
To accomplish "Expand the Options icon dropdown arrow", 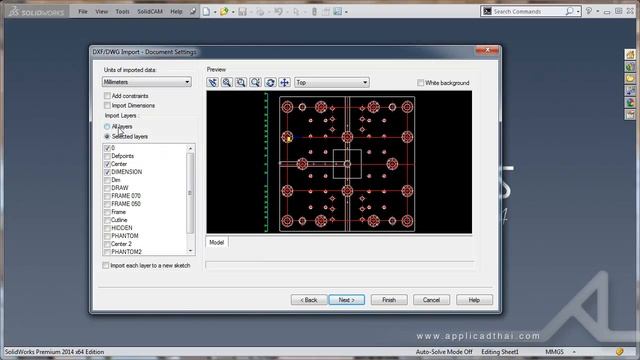I will pos(347,12).
